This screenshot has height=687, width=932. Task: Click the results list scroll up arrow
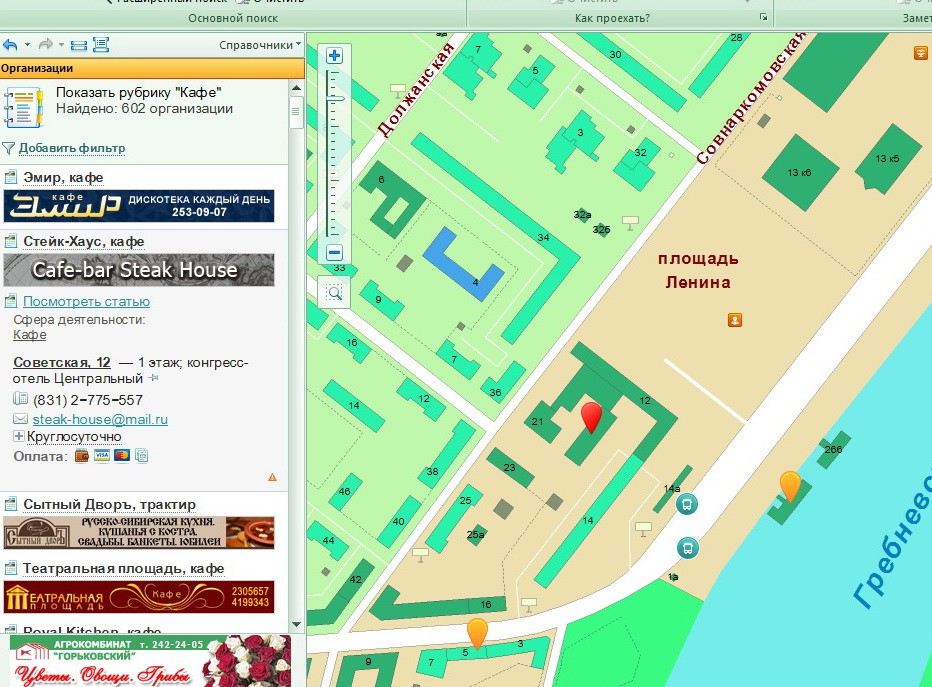click(x=296, y=89)
